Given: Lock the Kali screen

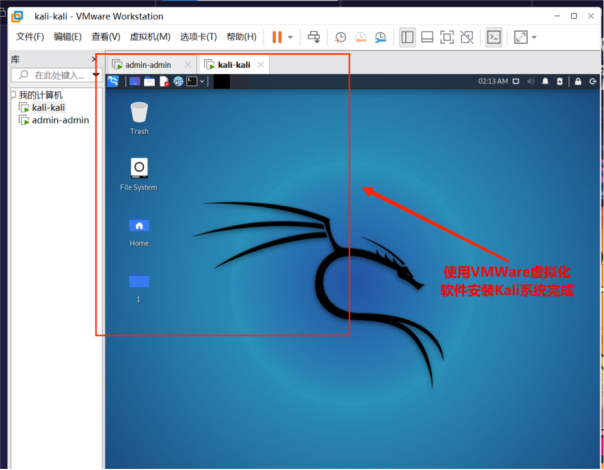Looking at the screenshot, I should pos(578,81).
